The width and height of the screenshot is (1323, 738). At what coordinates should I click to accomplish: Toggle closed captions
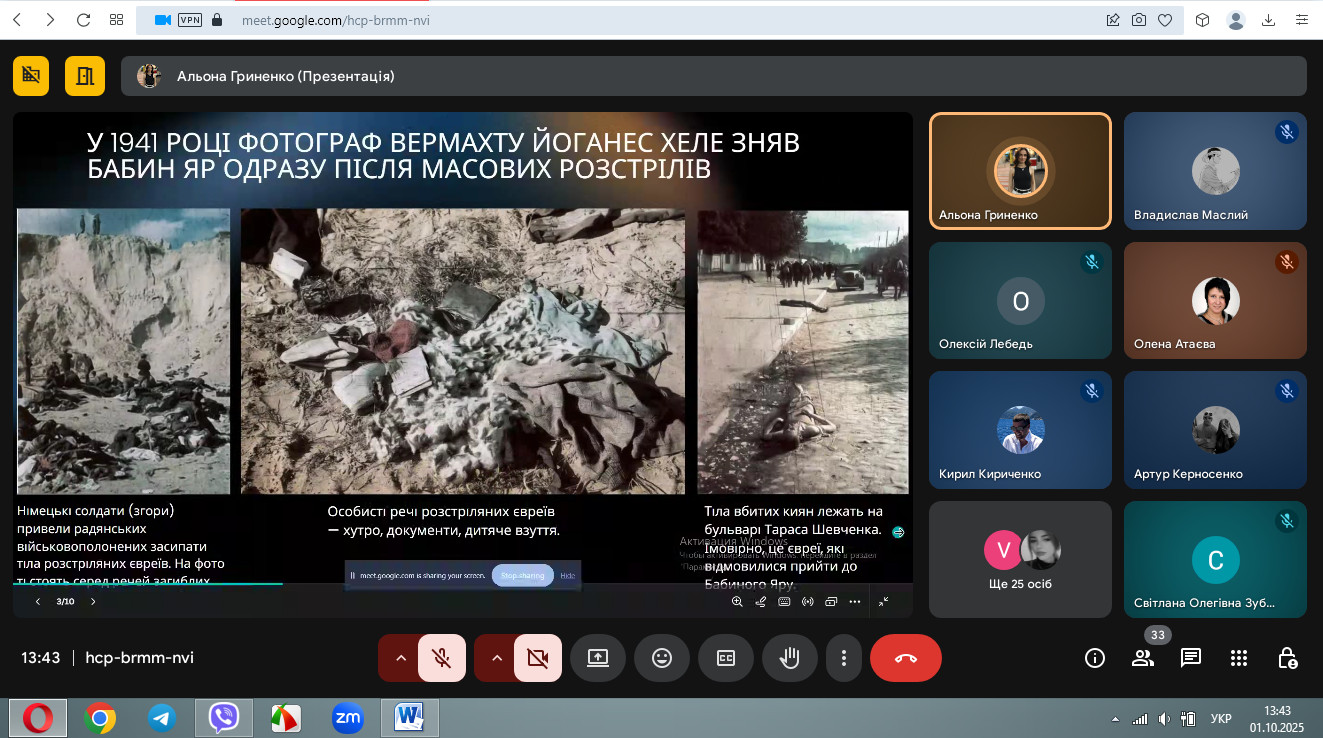tap(725, 658)
